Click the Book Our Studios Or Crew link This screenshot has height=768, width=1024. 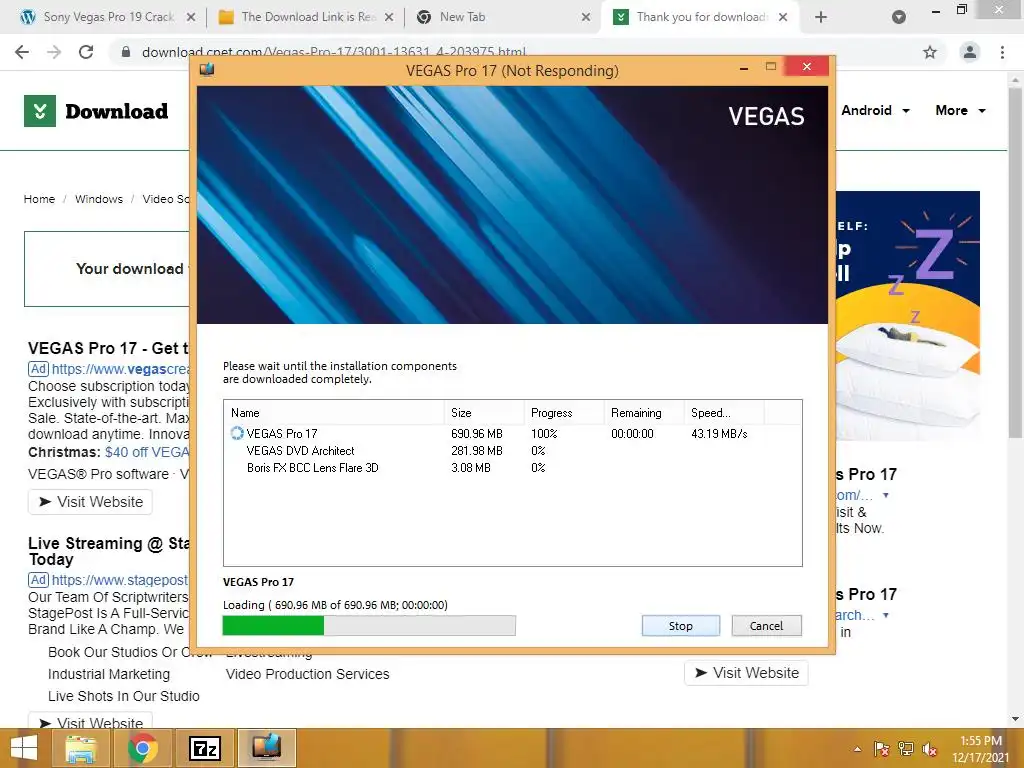pos(129,652)
